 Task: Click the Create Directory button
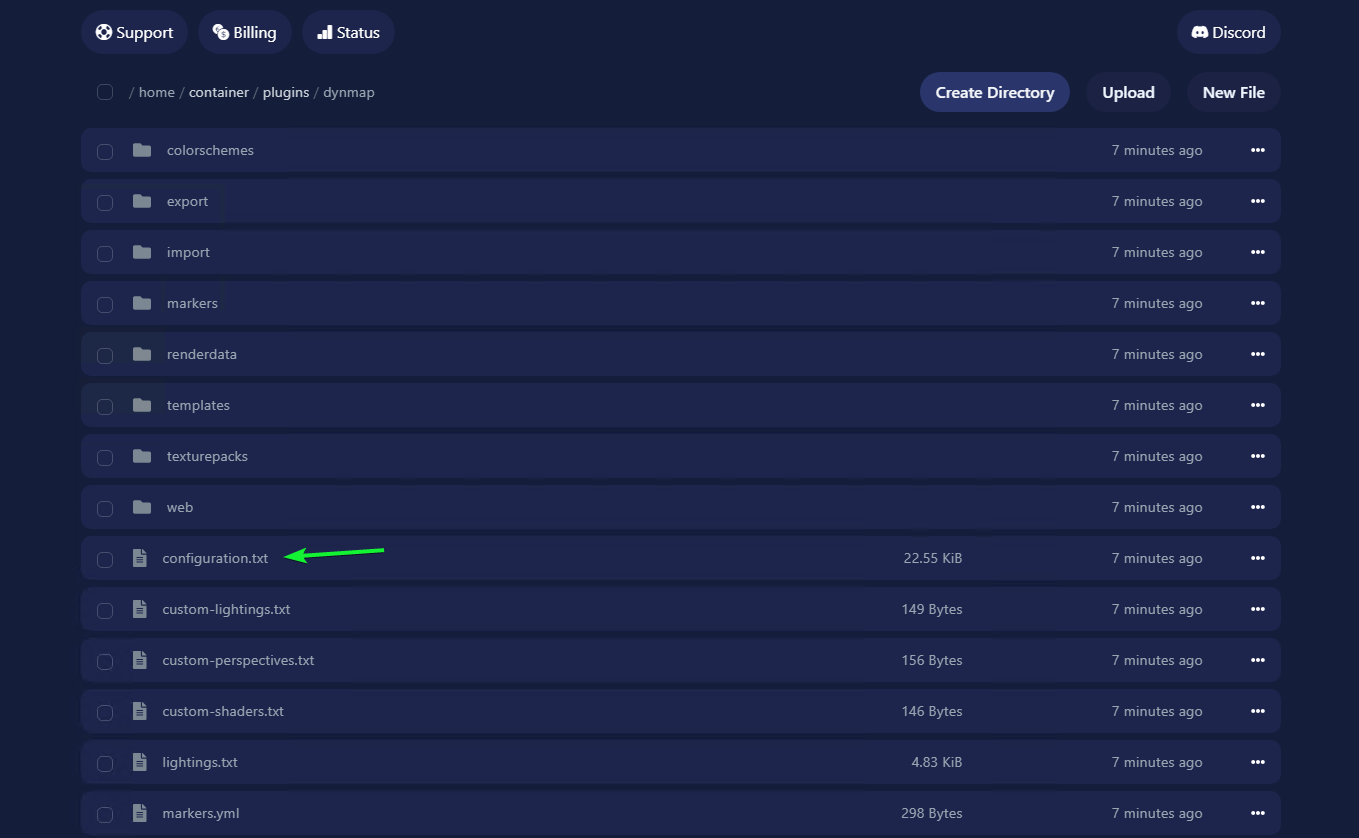pos(994,92)
